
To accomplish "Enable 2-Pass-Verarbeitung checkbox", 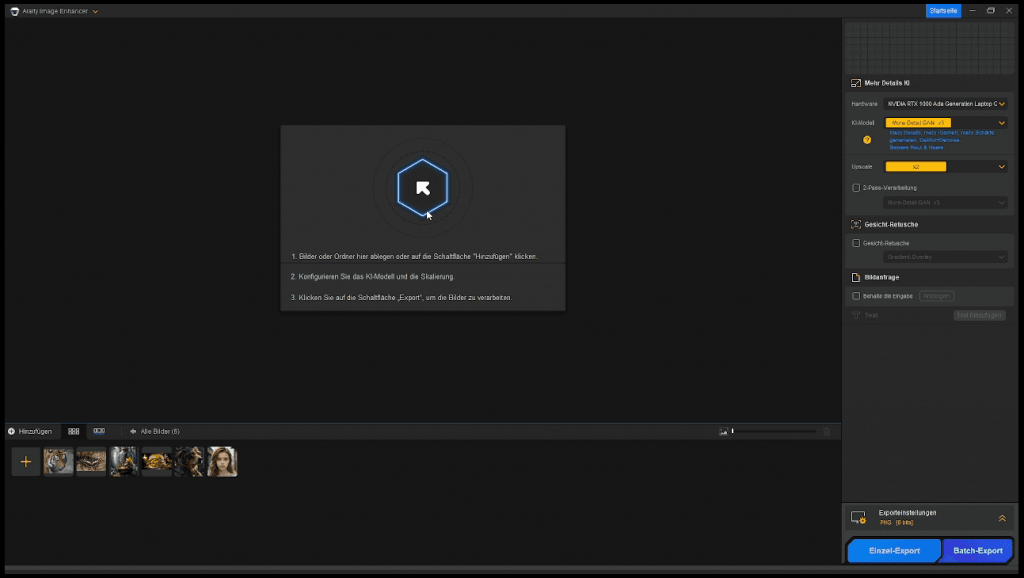I will pyautogui.click(x=856, y=187).
